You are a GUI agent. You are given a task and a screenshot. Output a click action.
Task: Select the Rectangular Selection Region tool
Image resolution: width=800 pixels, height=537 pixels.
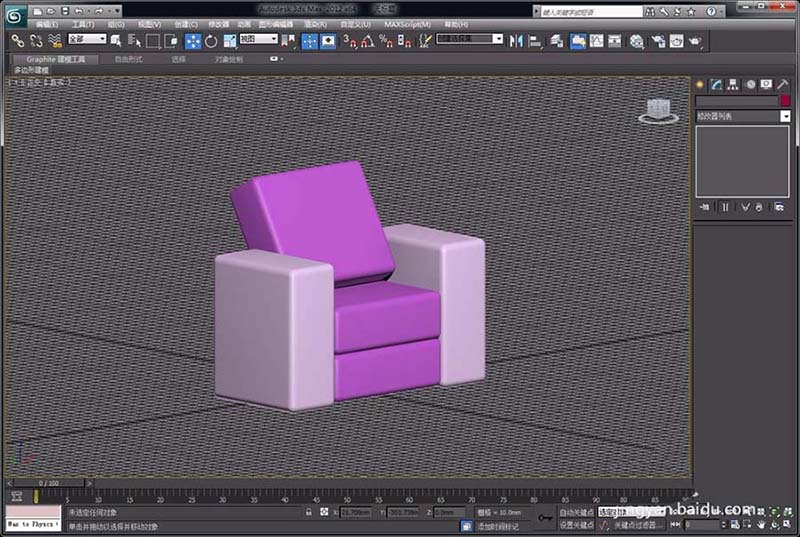click(153, 41)
